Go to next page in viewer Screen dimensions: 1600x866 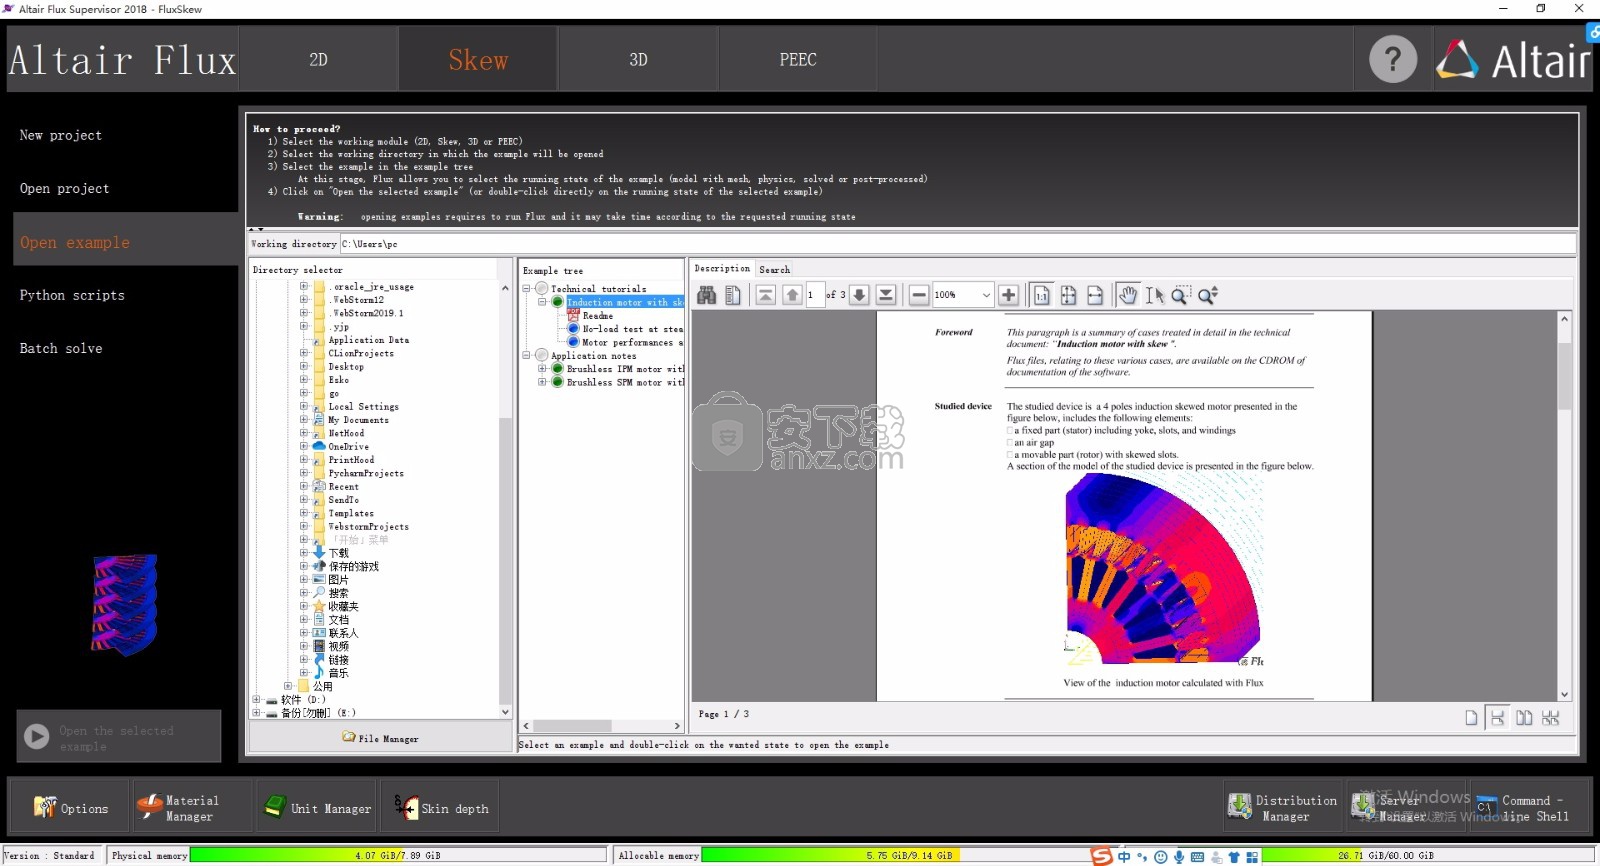[x=859, y=295]
